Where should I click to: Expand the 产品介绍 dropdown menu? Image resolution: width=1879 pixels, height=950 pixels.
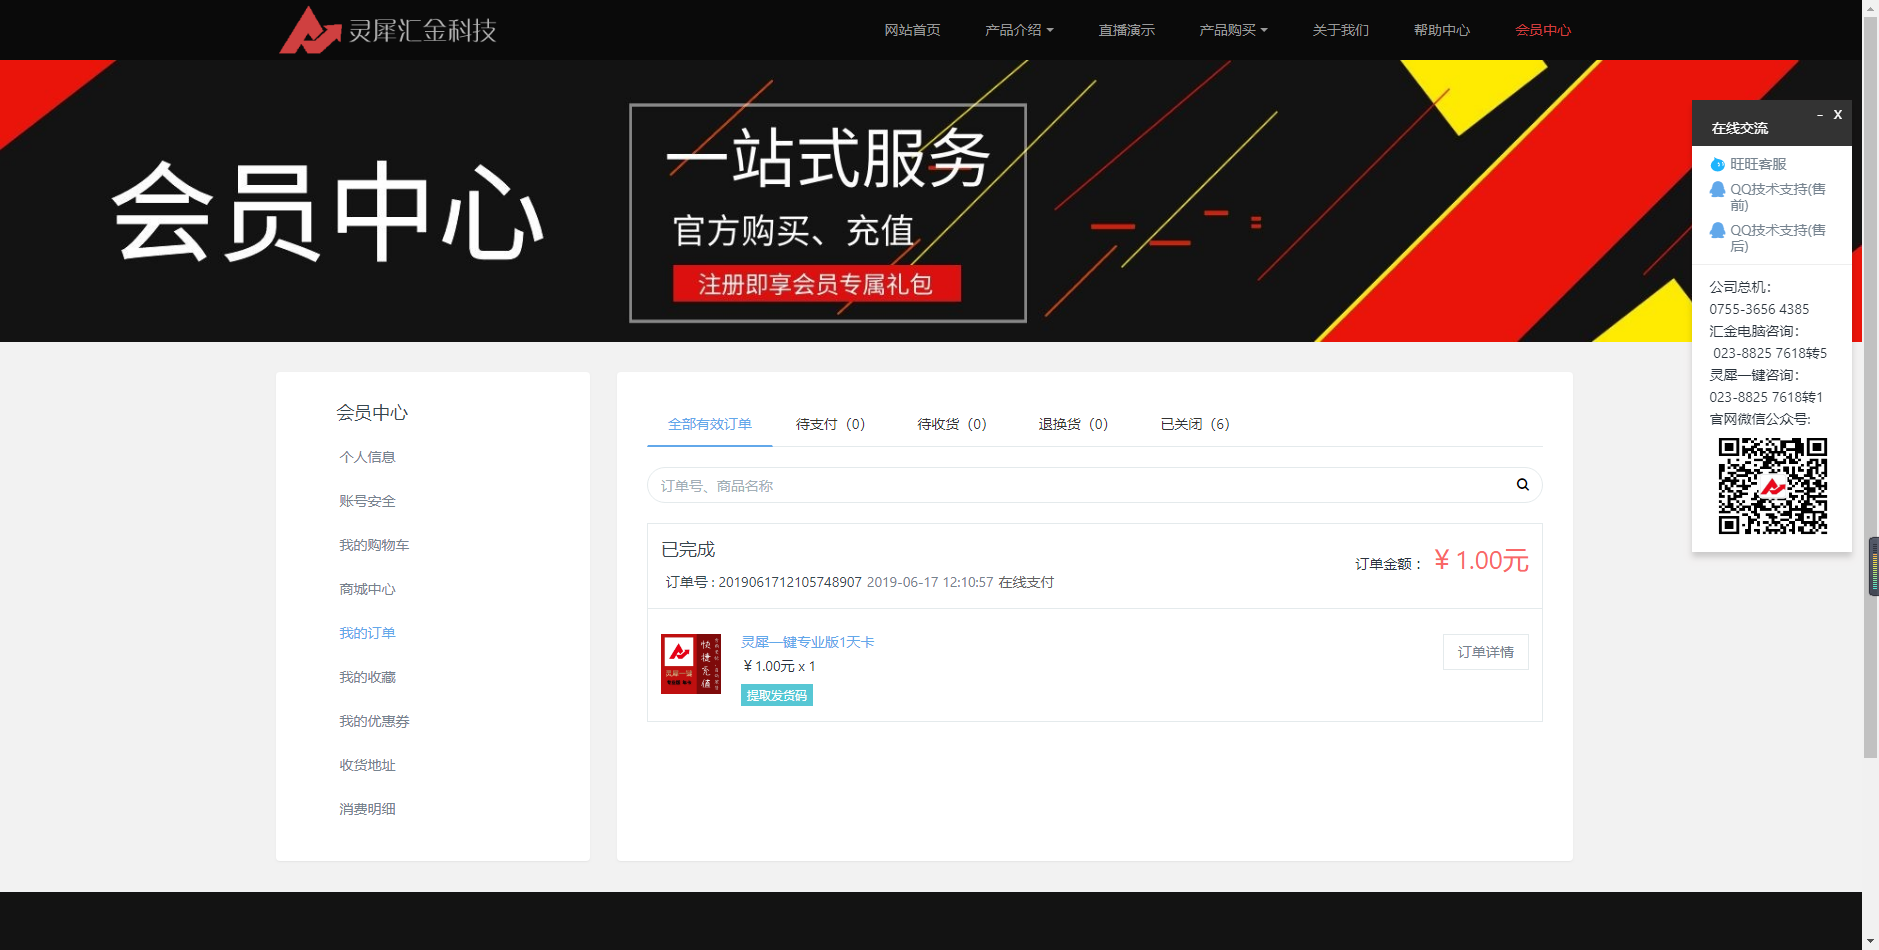[1017, 30]
